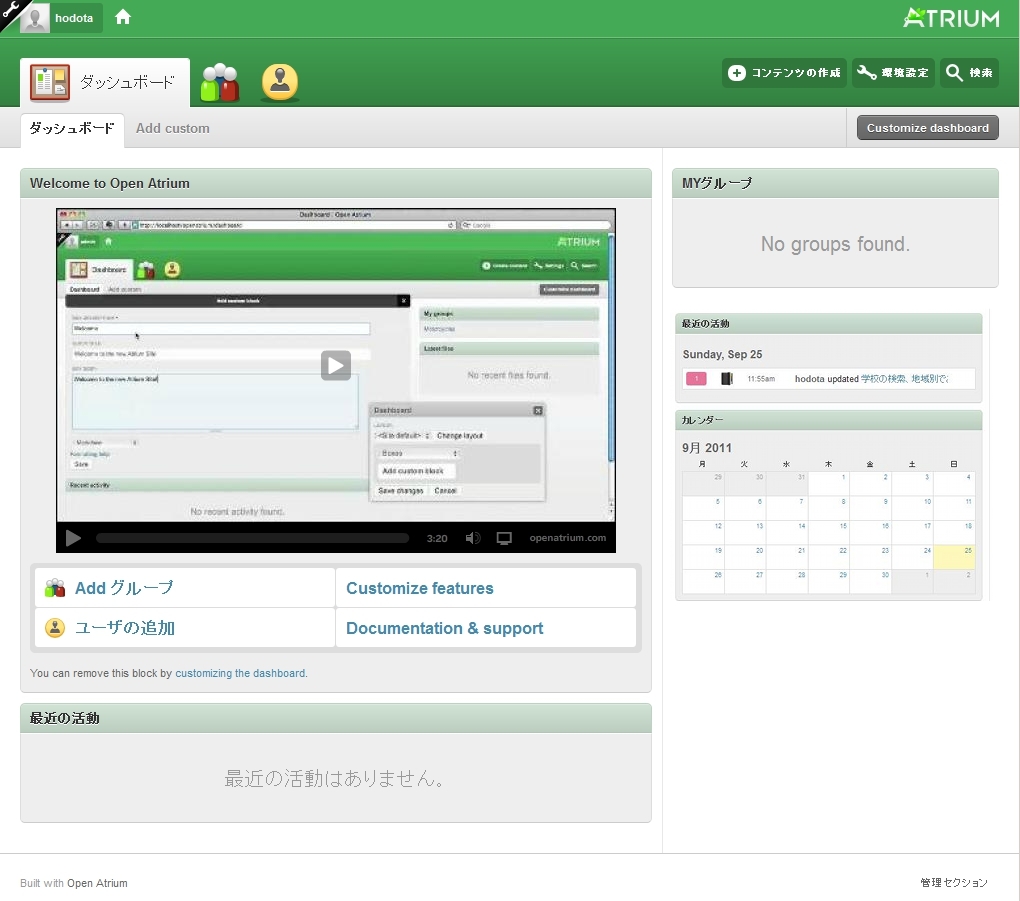
Task: Seek the video progress bar
Action: point(252,538)
